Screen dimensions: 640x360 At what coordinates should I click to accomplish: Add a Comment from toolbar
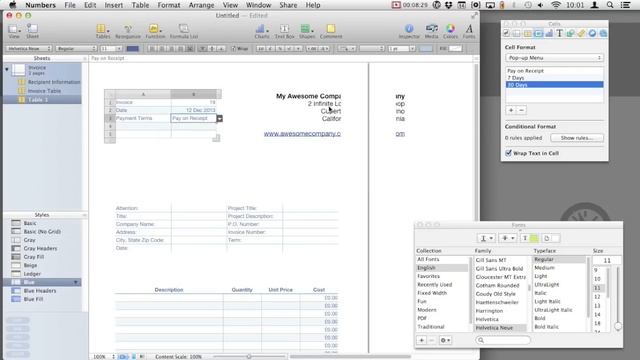[x=331, y=31]
